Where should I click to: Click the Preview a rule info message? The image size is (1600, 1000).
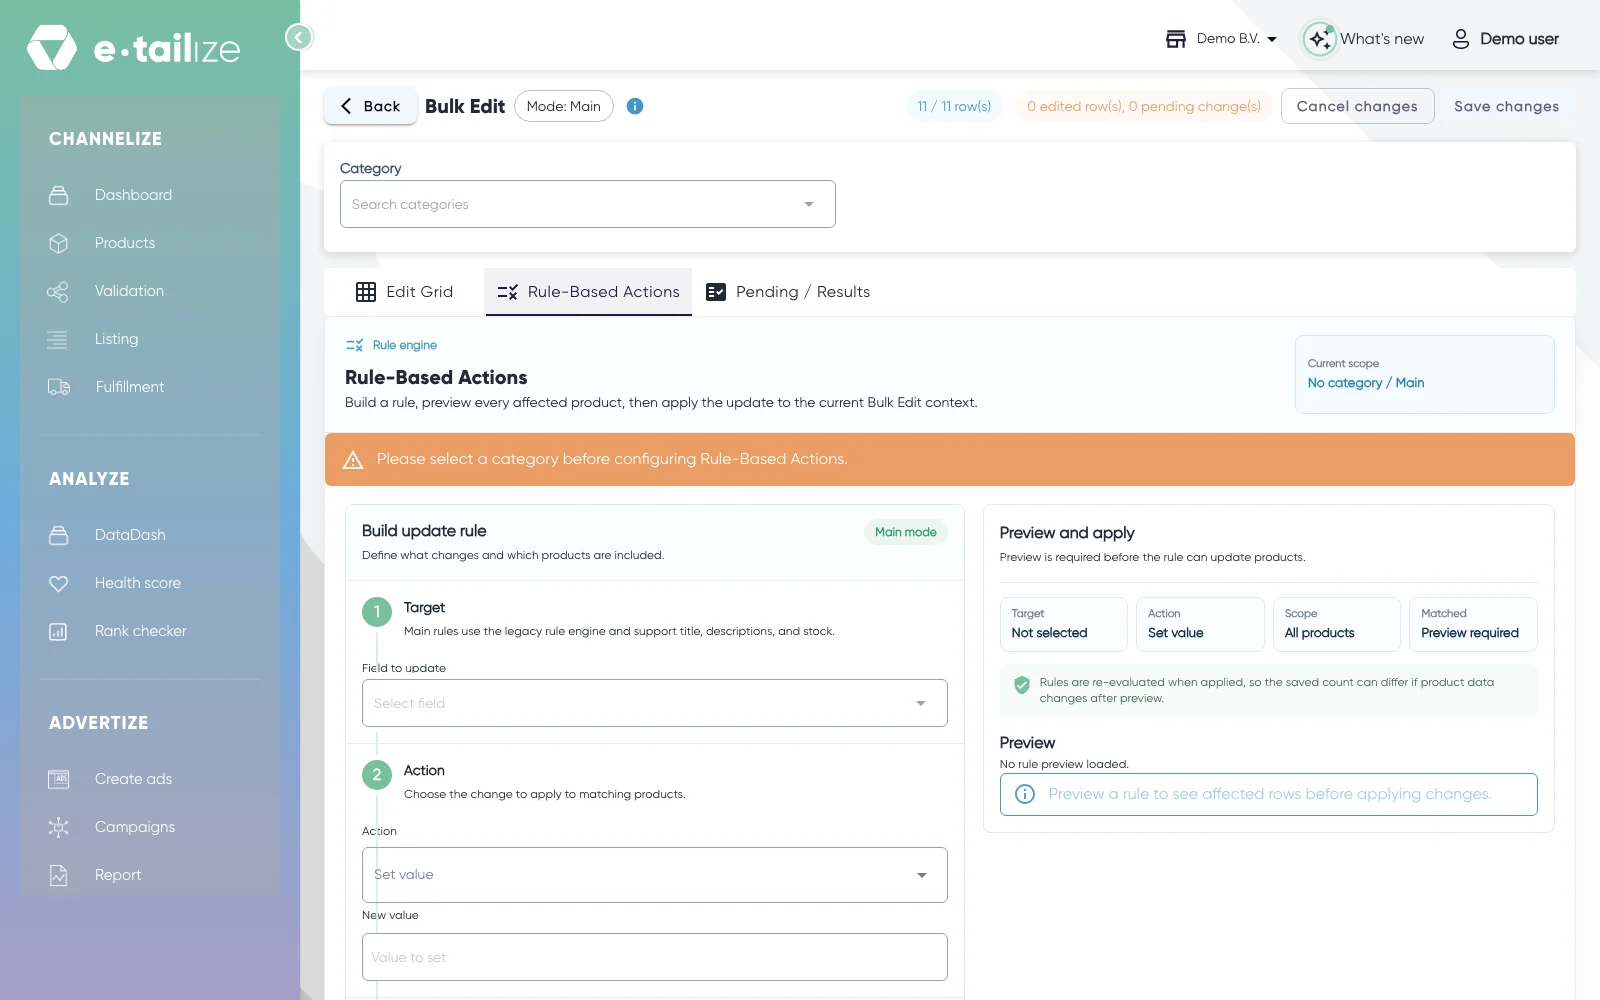pos(1269,794)
